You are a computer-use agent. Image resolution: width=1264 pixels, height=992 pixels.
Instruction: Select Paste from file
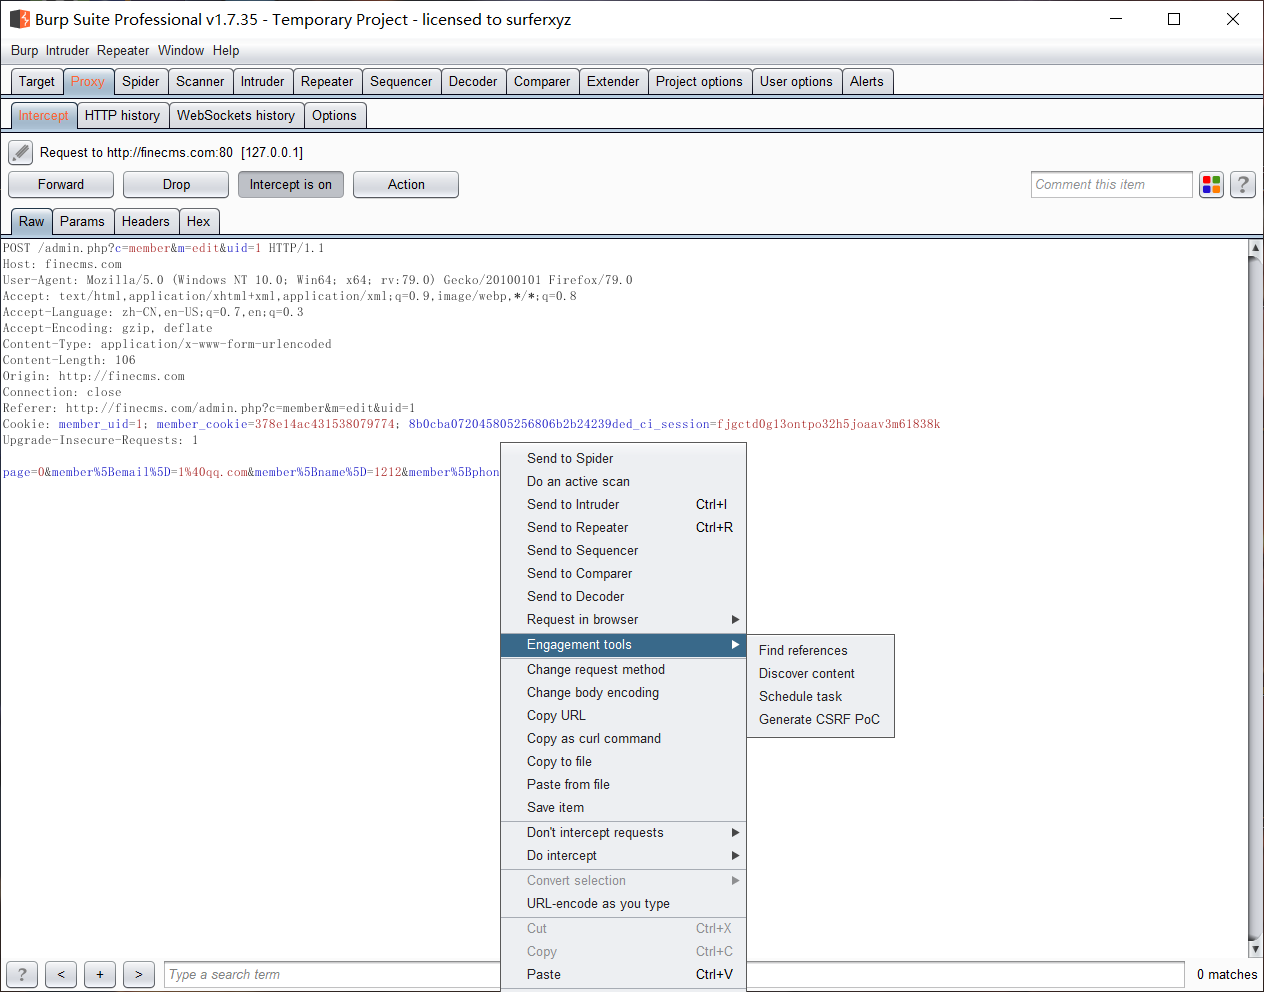623,785
